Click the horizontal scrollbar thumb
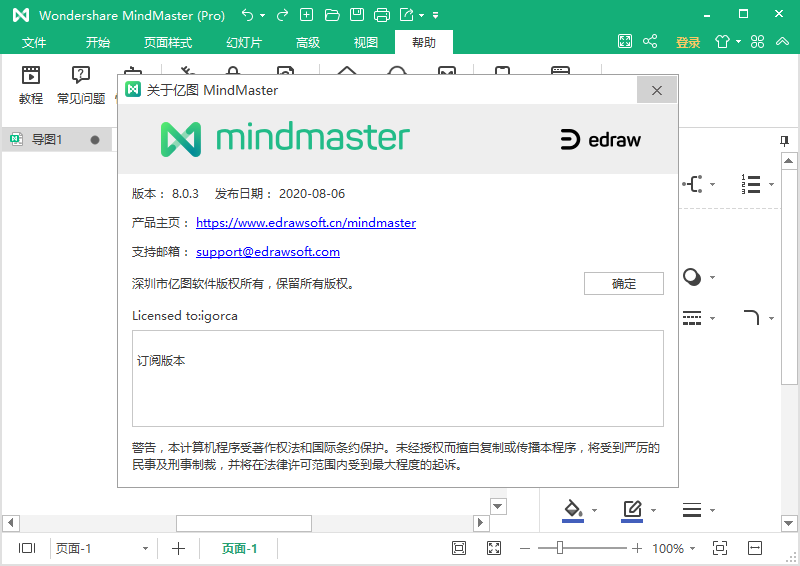Viewport: 800px width, 566px height. coord(244,523)
